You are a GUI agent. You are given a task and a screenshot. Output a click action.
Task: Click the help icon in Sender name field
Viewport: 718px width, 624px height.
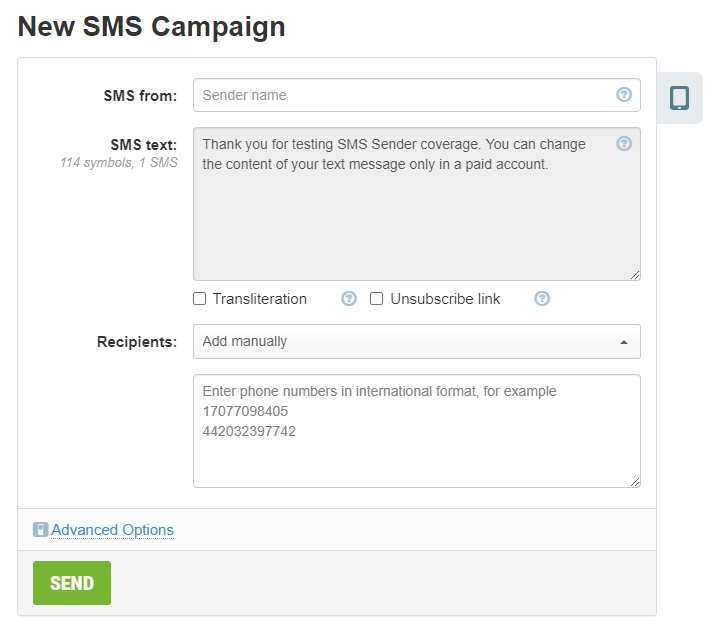[624, 95]
